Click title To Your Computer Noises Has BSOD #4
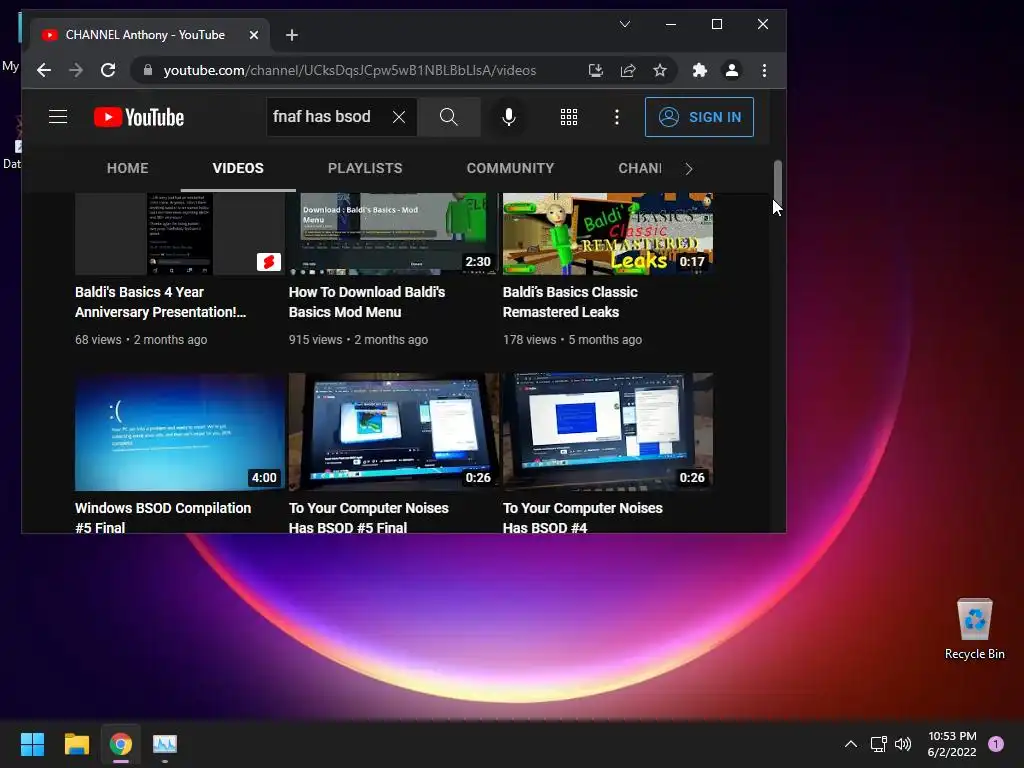 (x=583, y=517)
